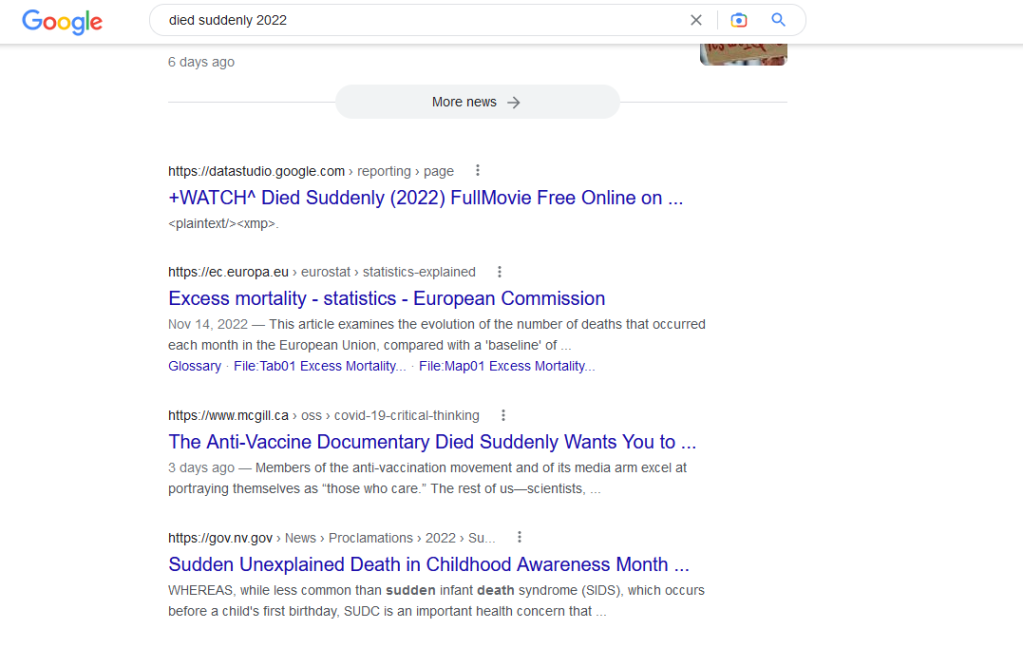Click the Glossary sitelink
The width and height of the screenshot is (1023, 648).
tap(194, 366)
